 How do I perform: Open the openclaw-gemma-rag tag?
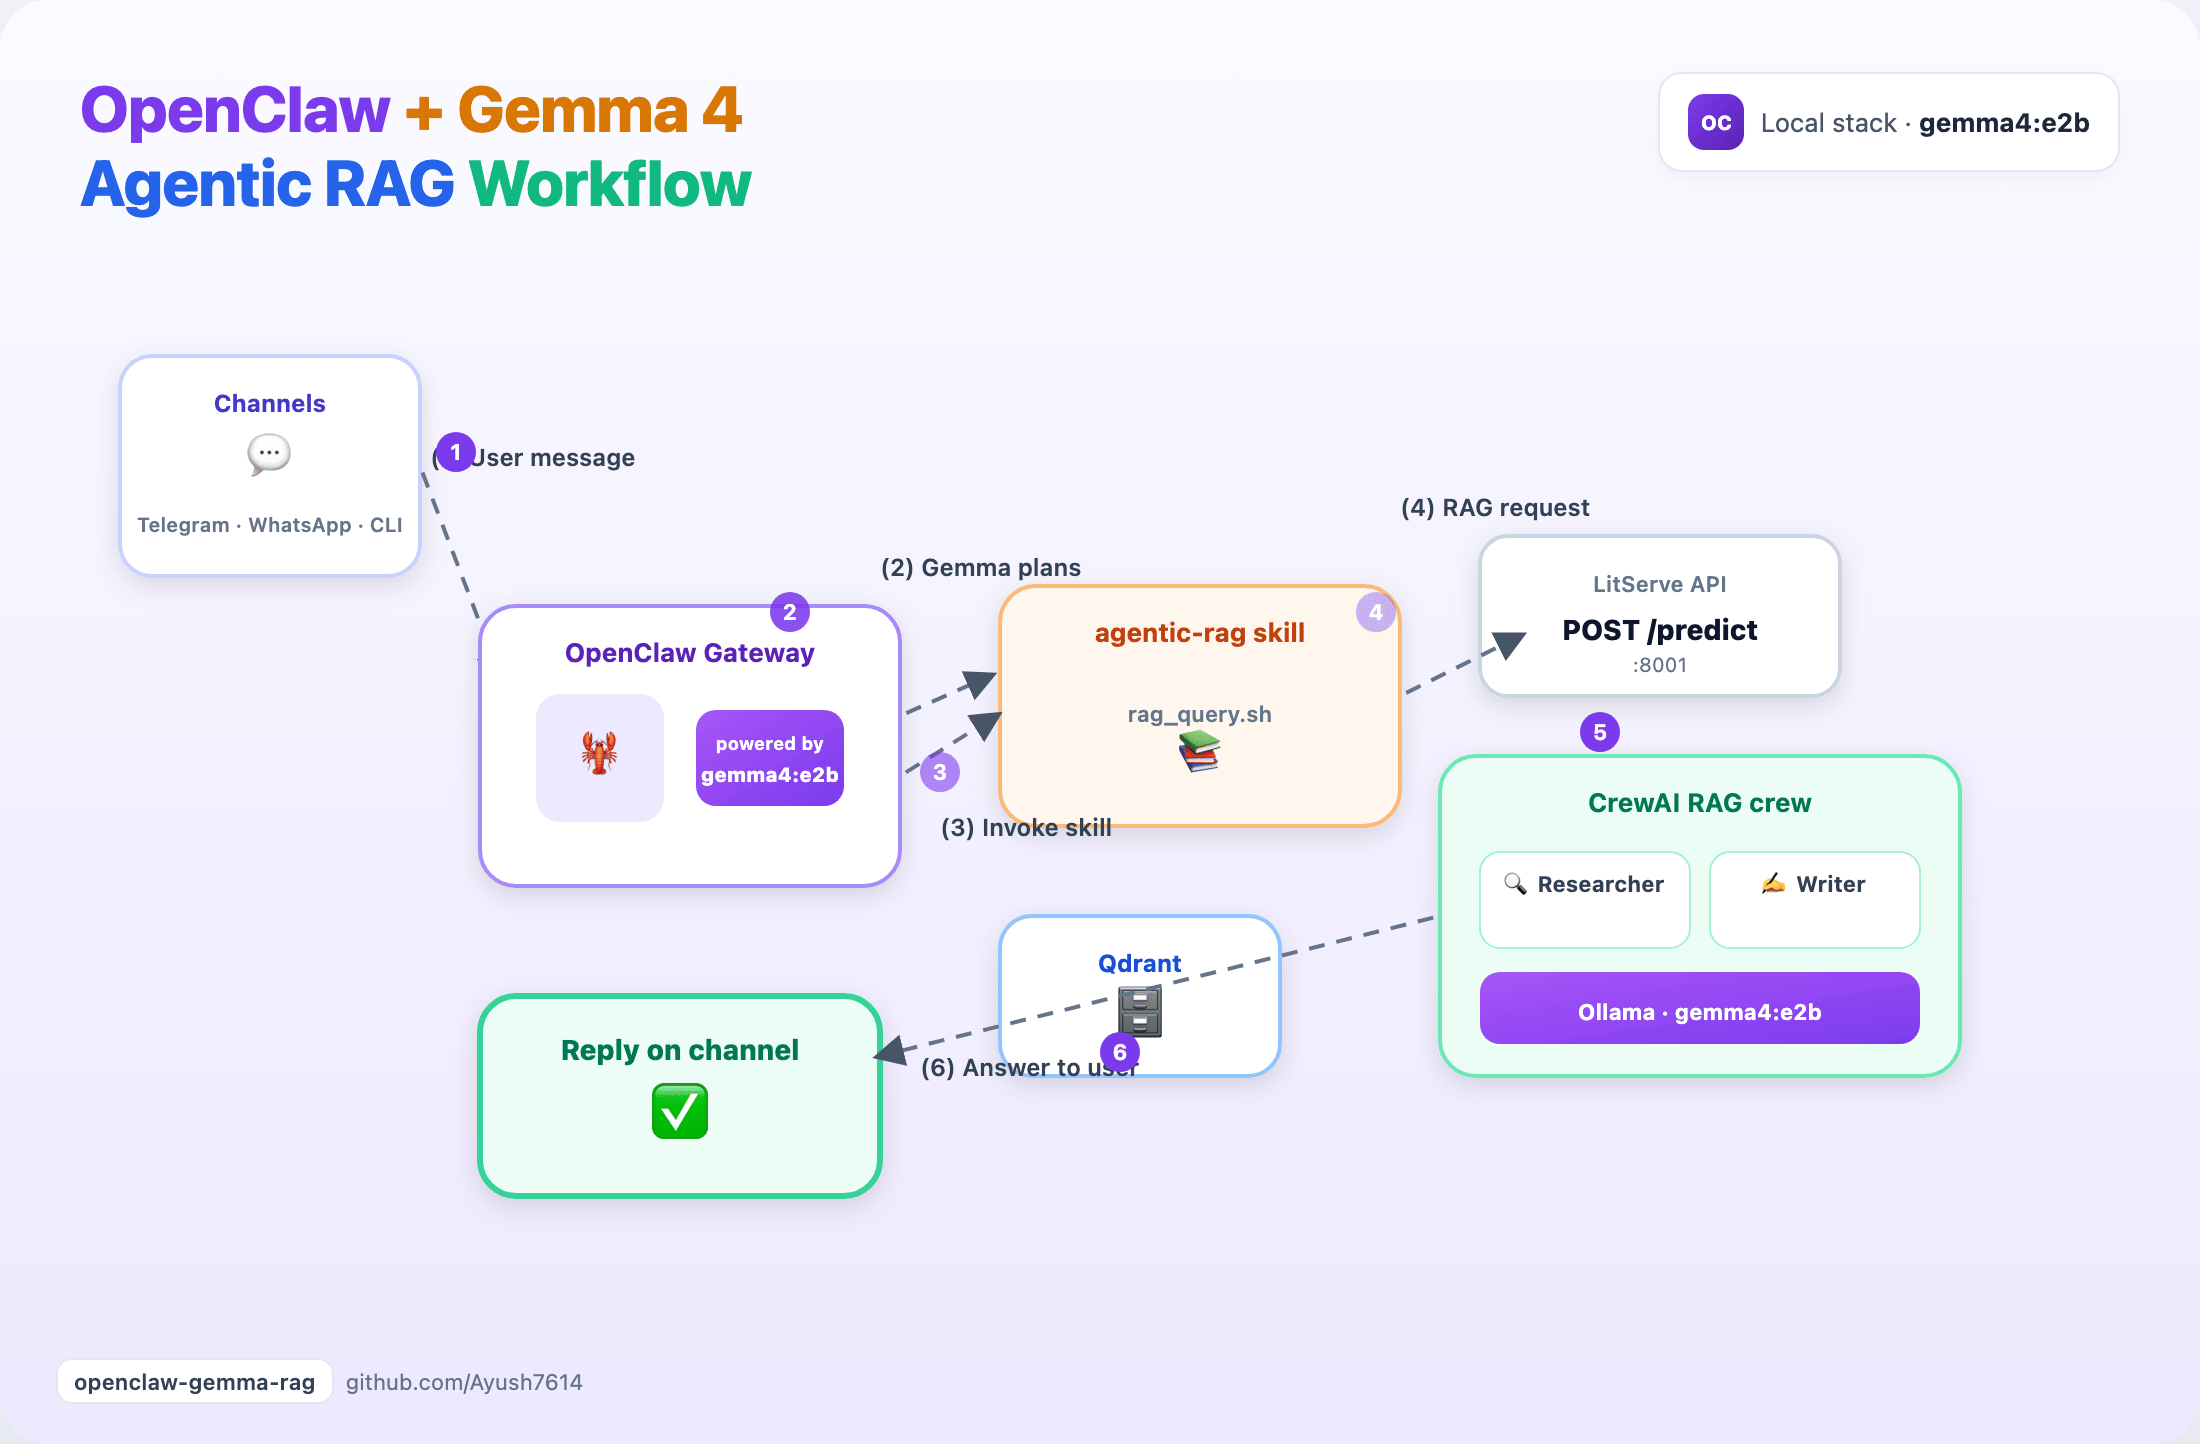(195, 1381)
